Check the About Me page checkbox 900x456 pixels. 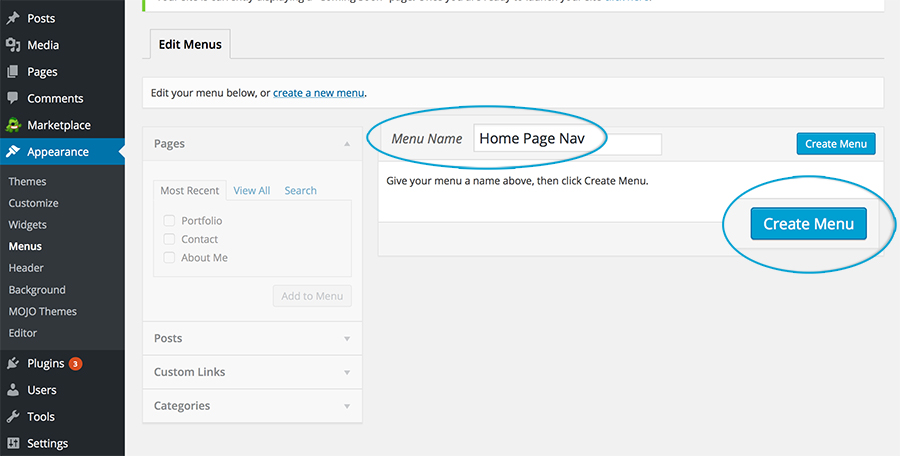169,258
